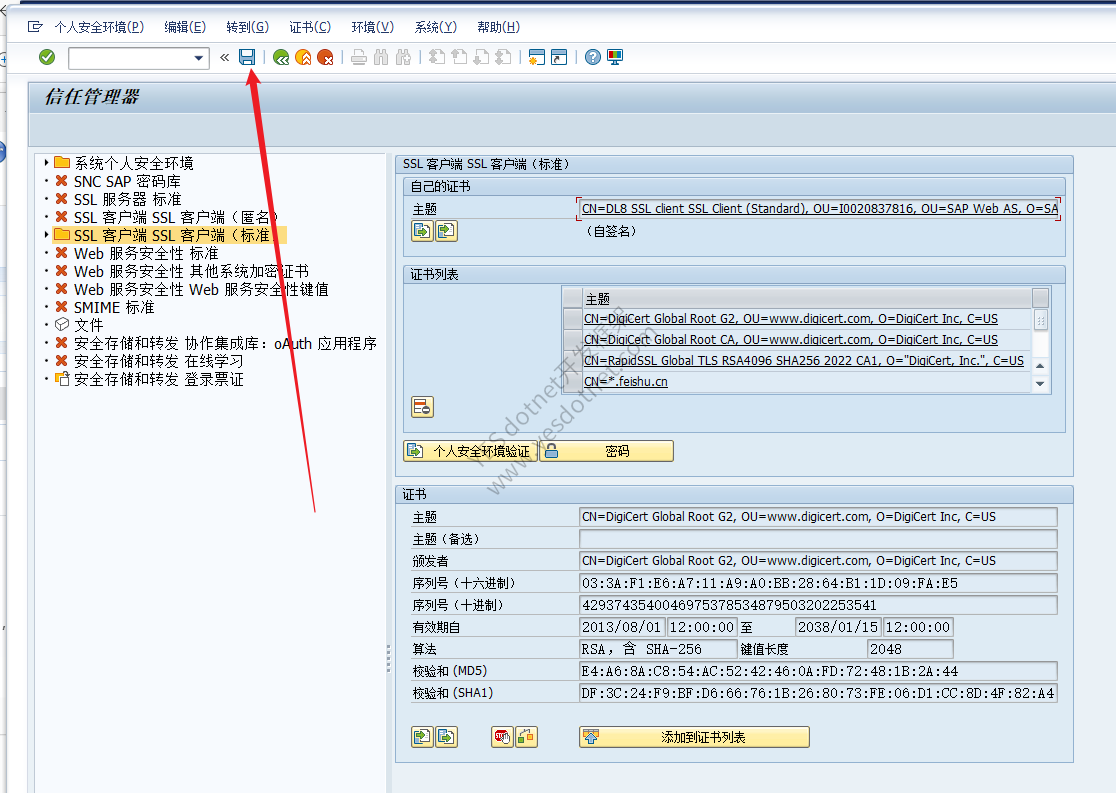Click the green Back navigation icon
The width and height of the screenshot is (1116, 793).
(x=280, y=57)
